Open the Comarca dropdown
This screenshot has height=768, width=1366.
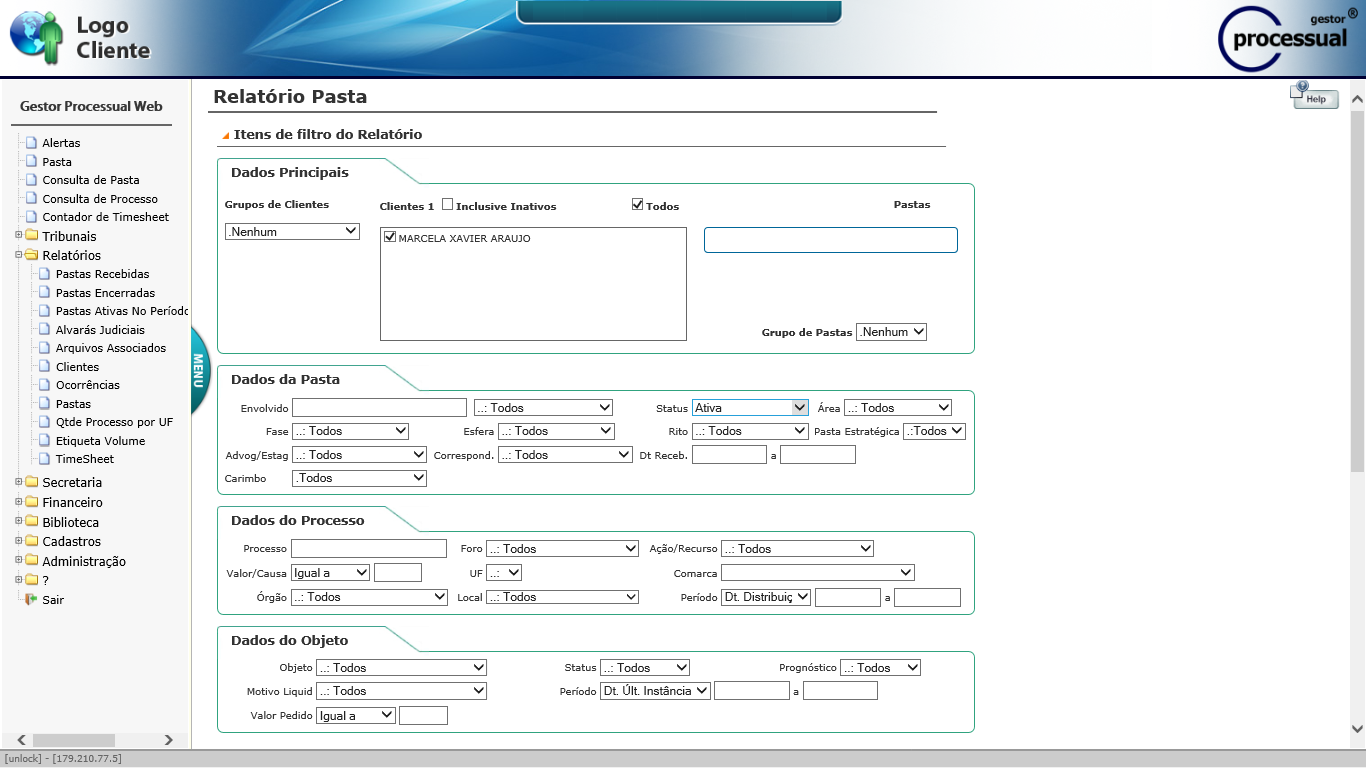coord(818,573)
